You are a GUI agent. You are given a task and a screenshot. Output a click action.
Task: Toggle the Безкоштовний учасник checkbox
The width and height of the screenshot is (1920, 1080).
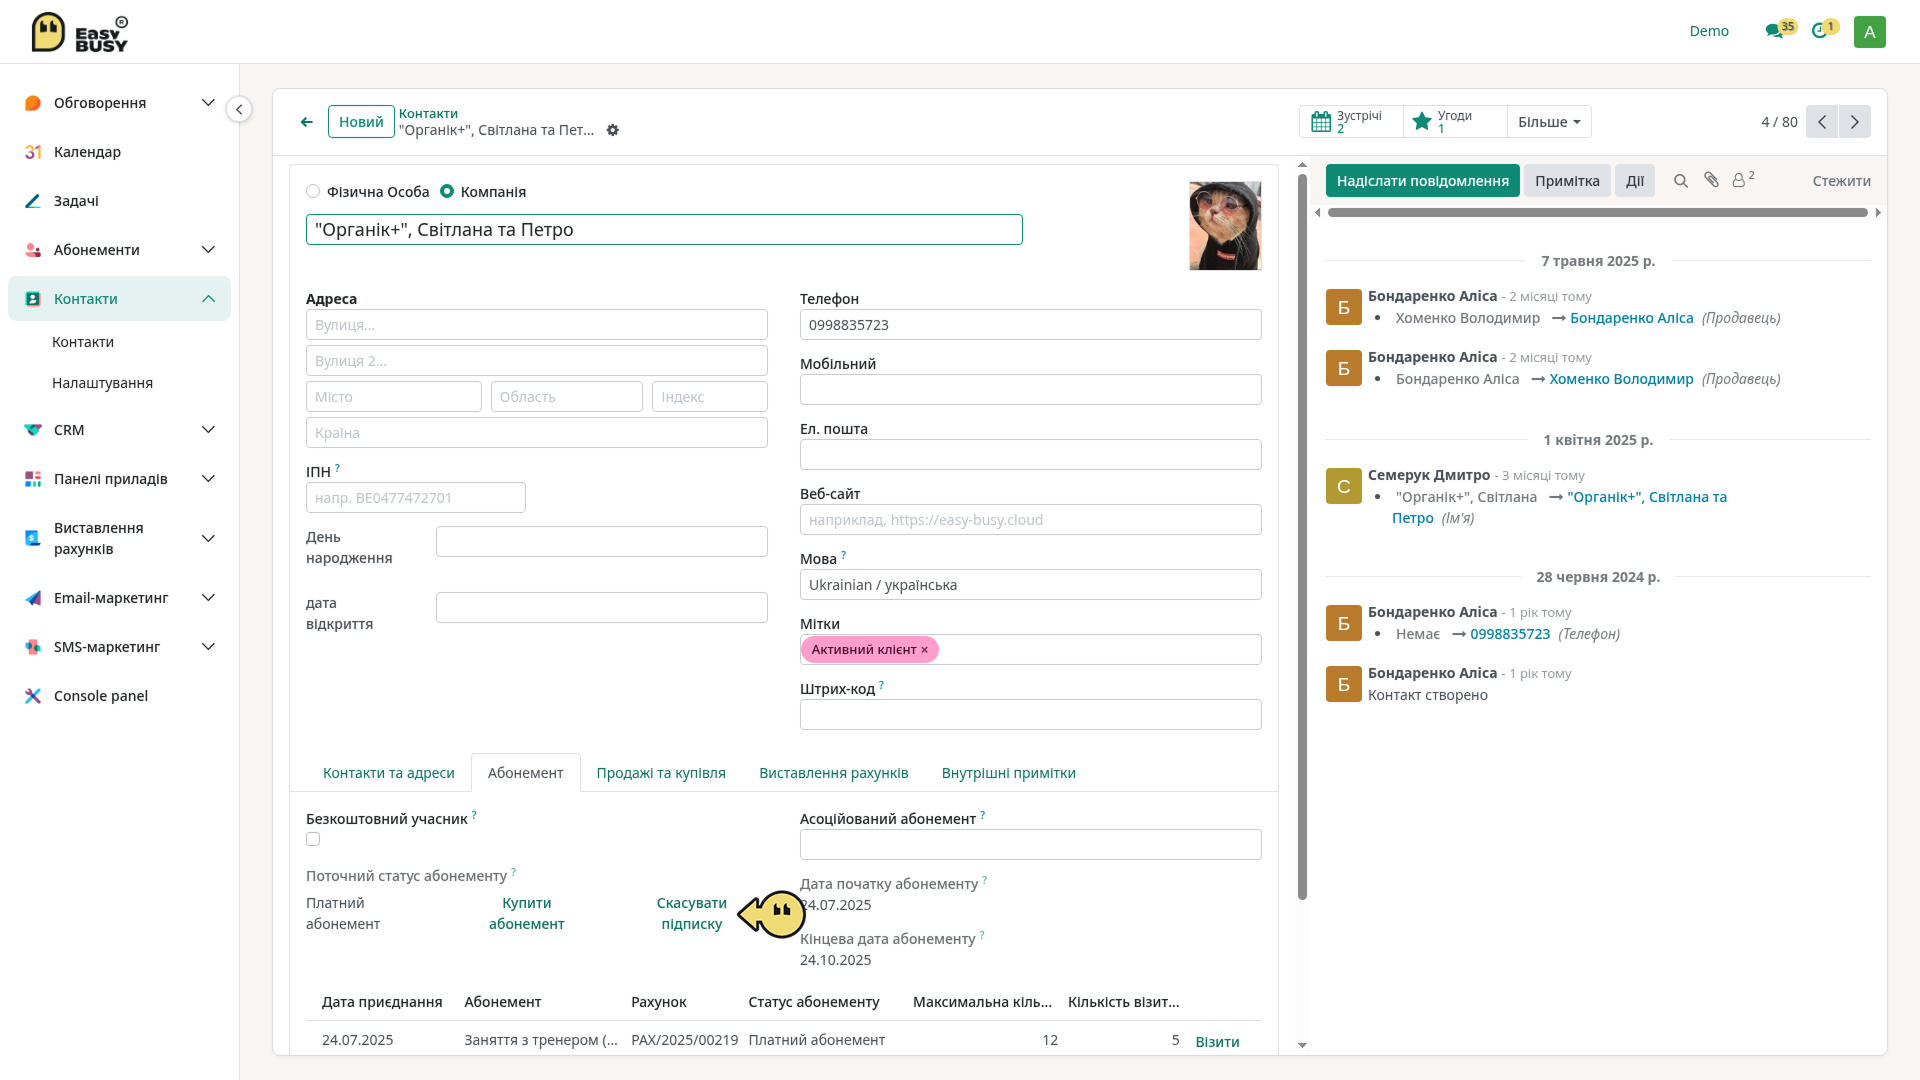(313, 840)
